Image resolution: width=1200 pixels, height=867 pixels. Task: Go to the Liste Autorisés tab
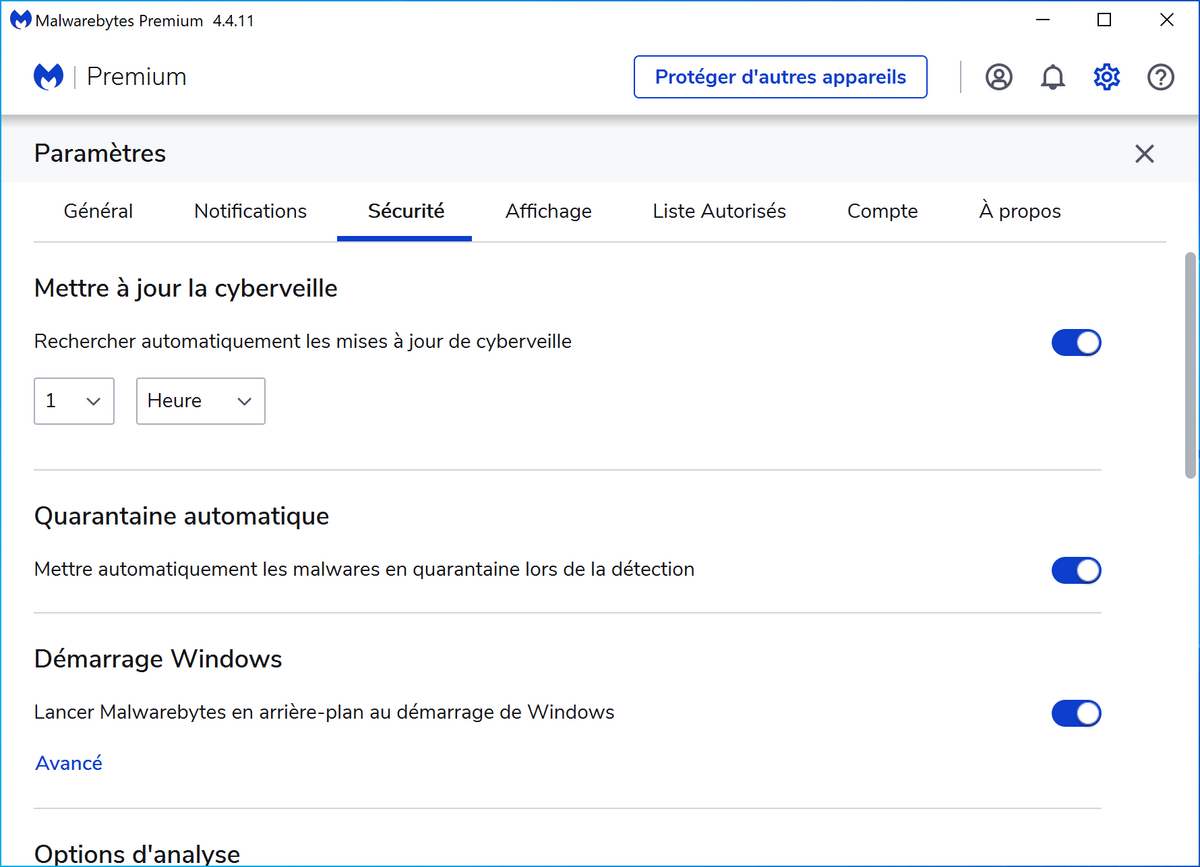pyautogui.click(x=720, y=211)
